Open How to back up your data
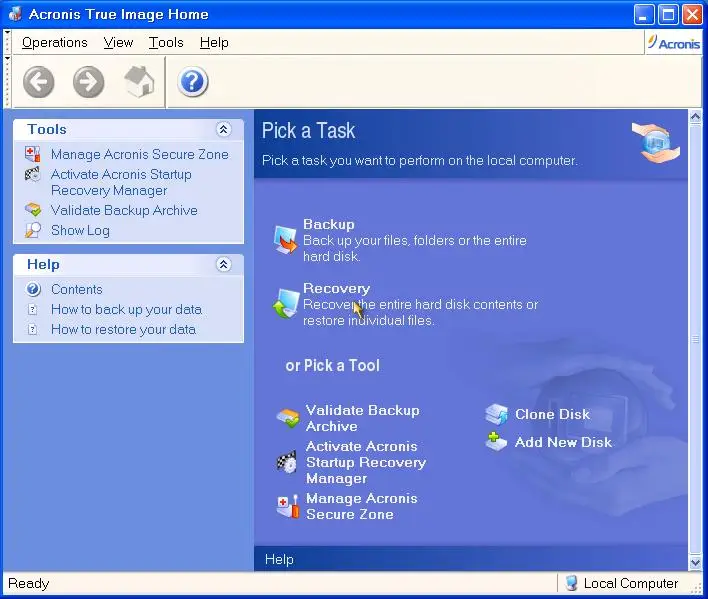Image resolution: width=708 pixels, height=599 pixels. [x=126, y=309]
